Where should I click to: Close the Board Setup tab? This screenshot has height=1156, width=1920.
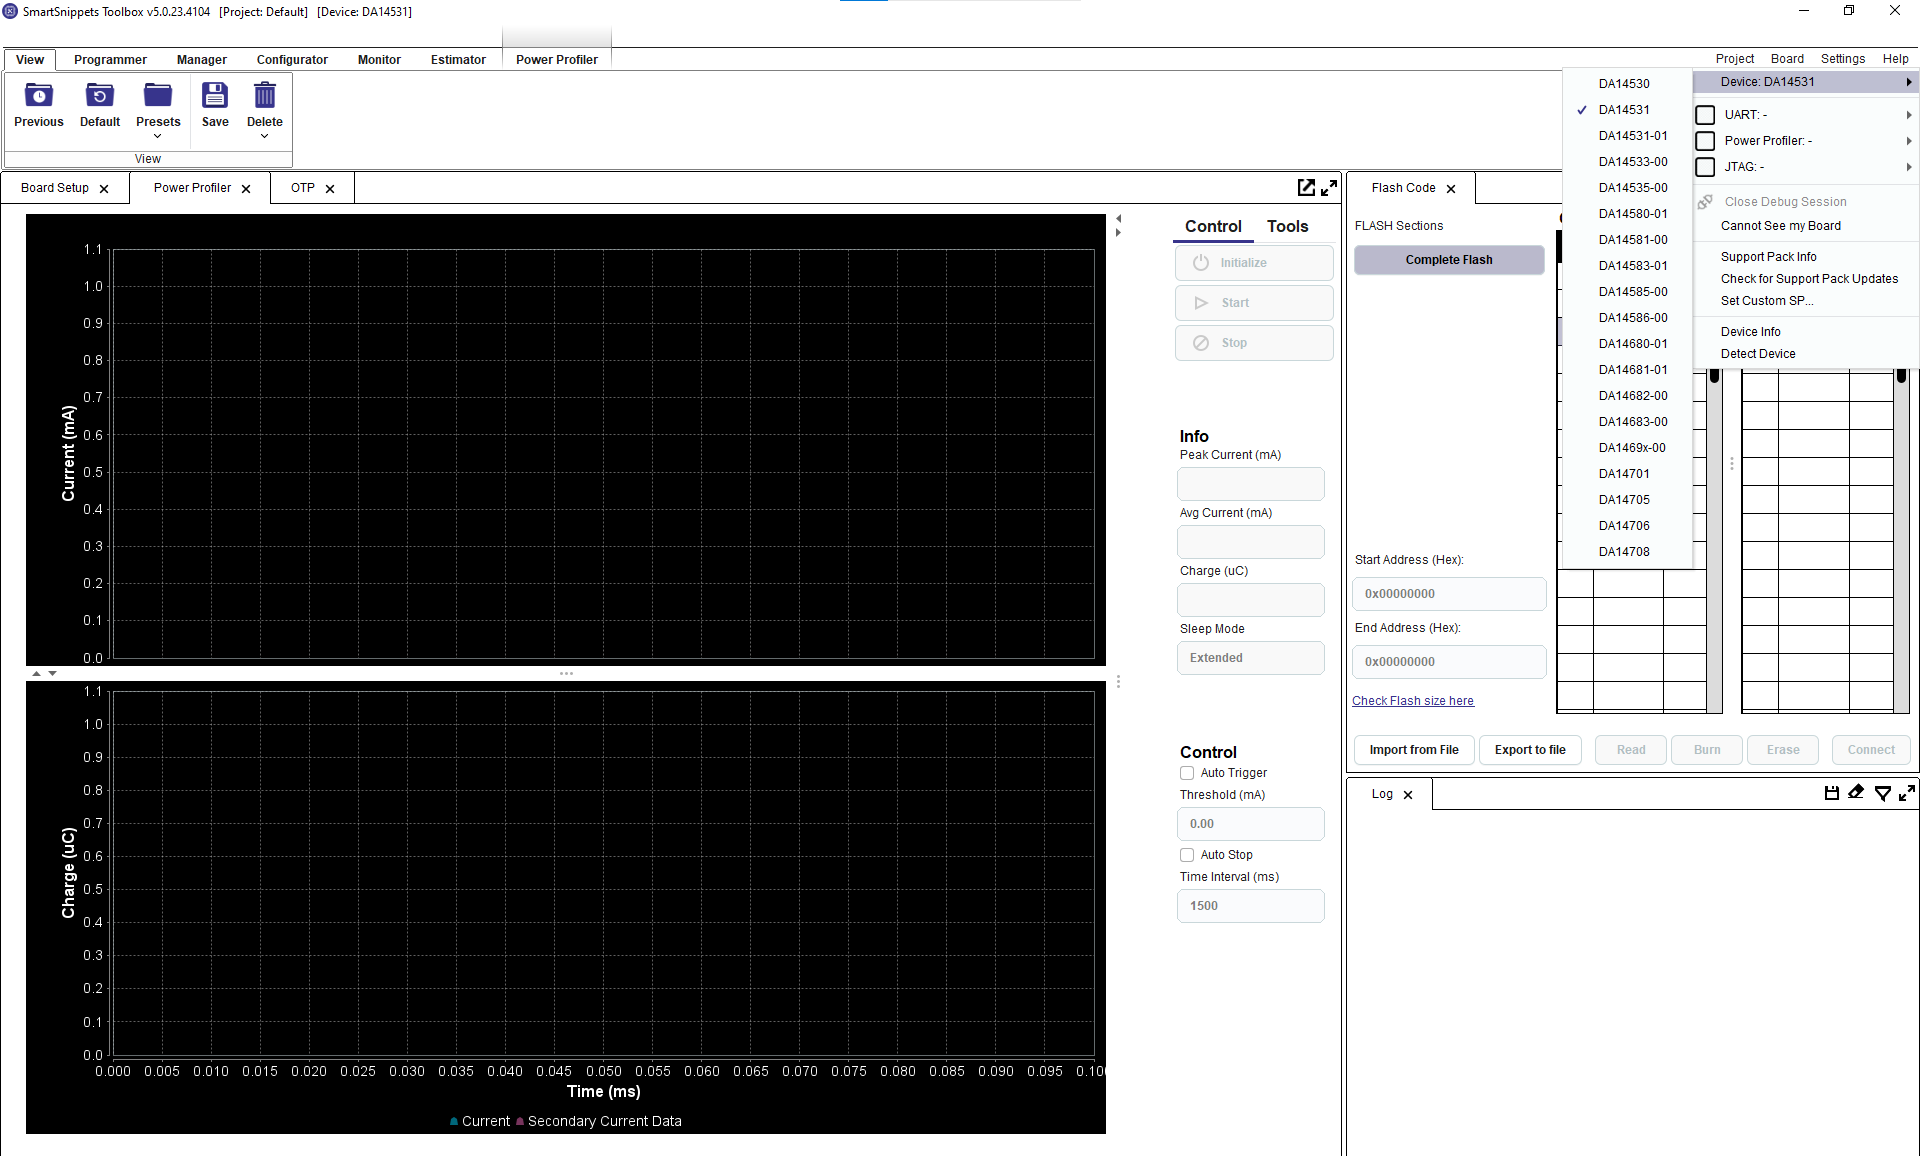pyautogui.click(x=104, y=189)
